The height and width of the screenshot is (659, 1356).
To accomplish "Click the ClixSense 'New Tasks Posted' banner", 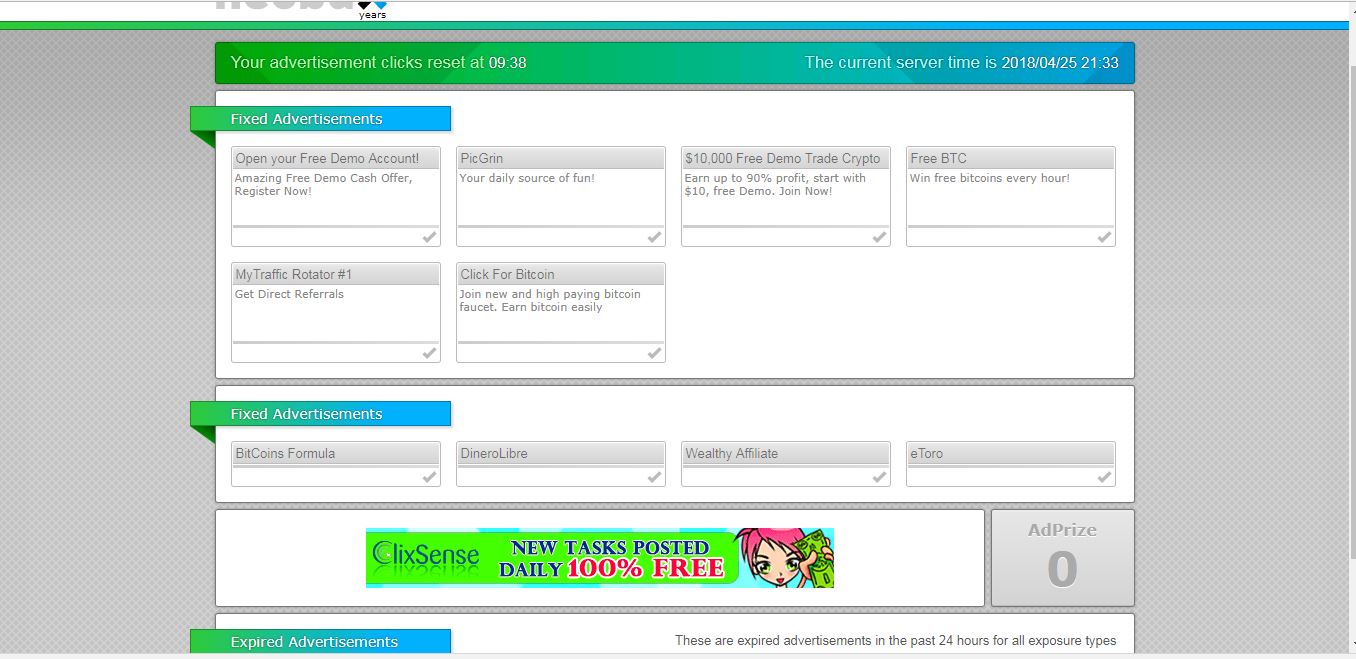I will click(600, 558).
